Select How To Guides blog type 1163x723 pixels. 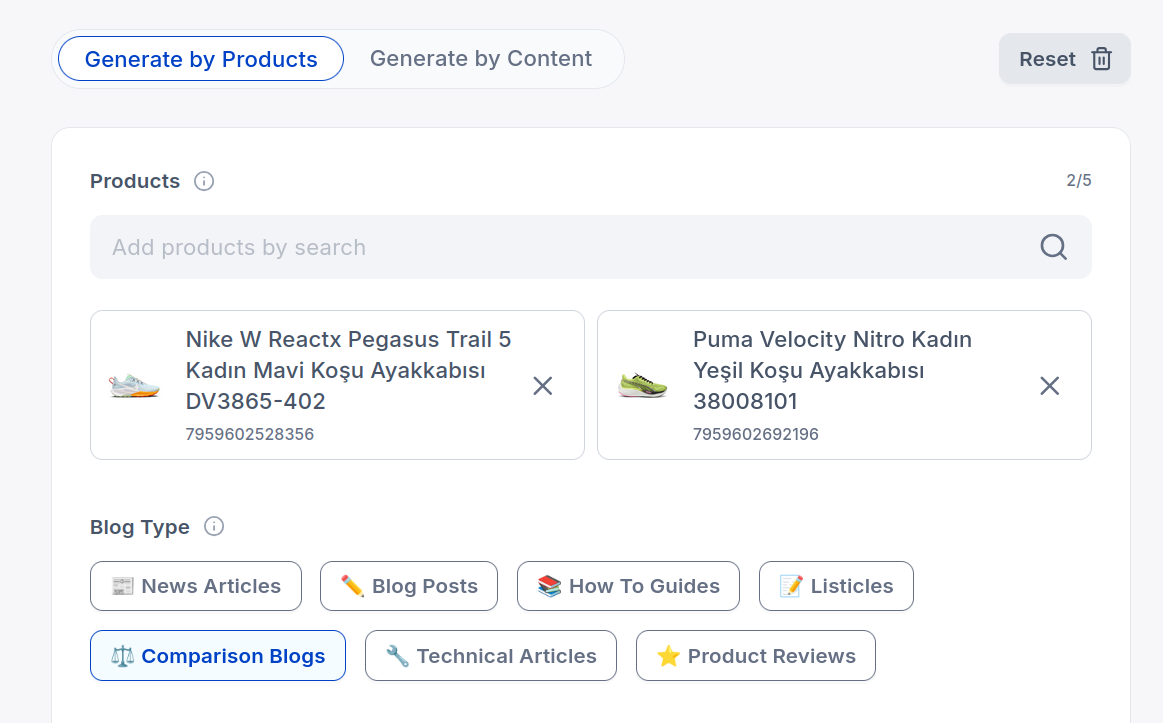coord(628,586)
